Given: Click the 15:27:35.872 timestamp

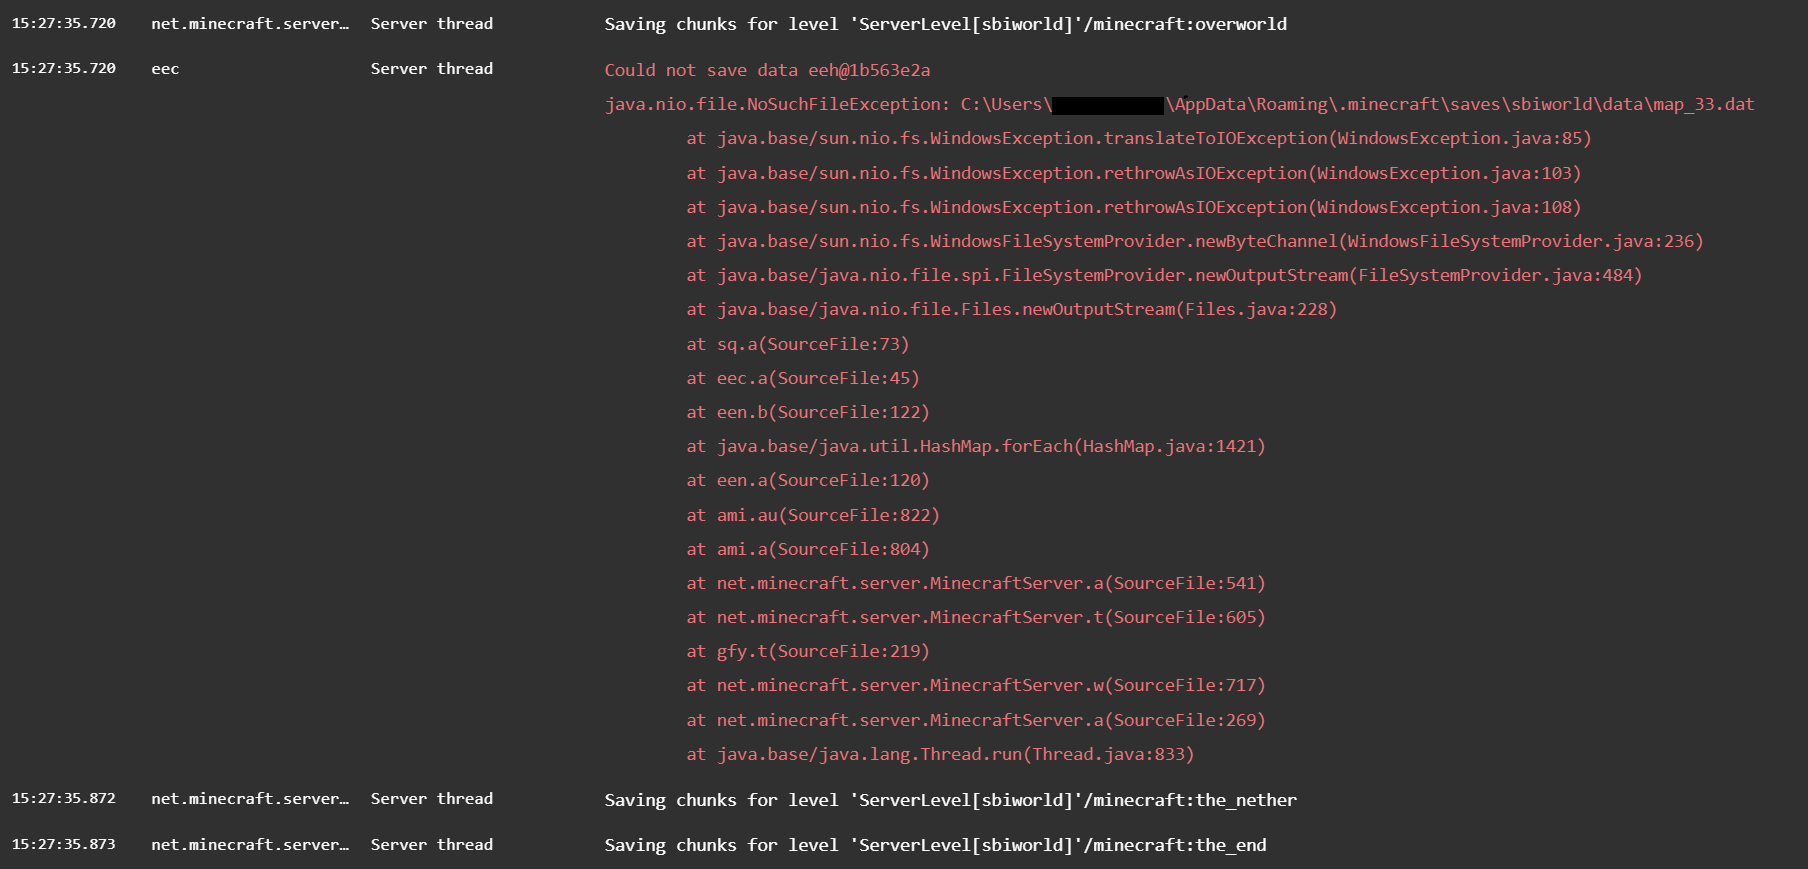Looking at the screenshot, I should click(64, 799).
